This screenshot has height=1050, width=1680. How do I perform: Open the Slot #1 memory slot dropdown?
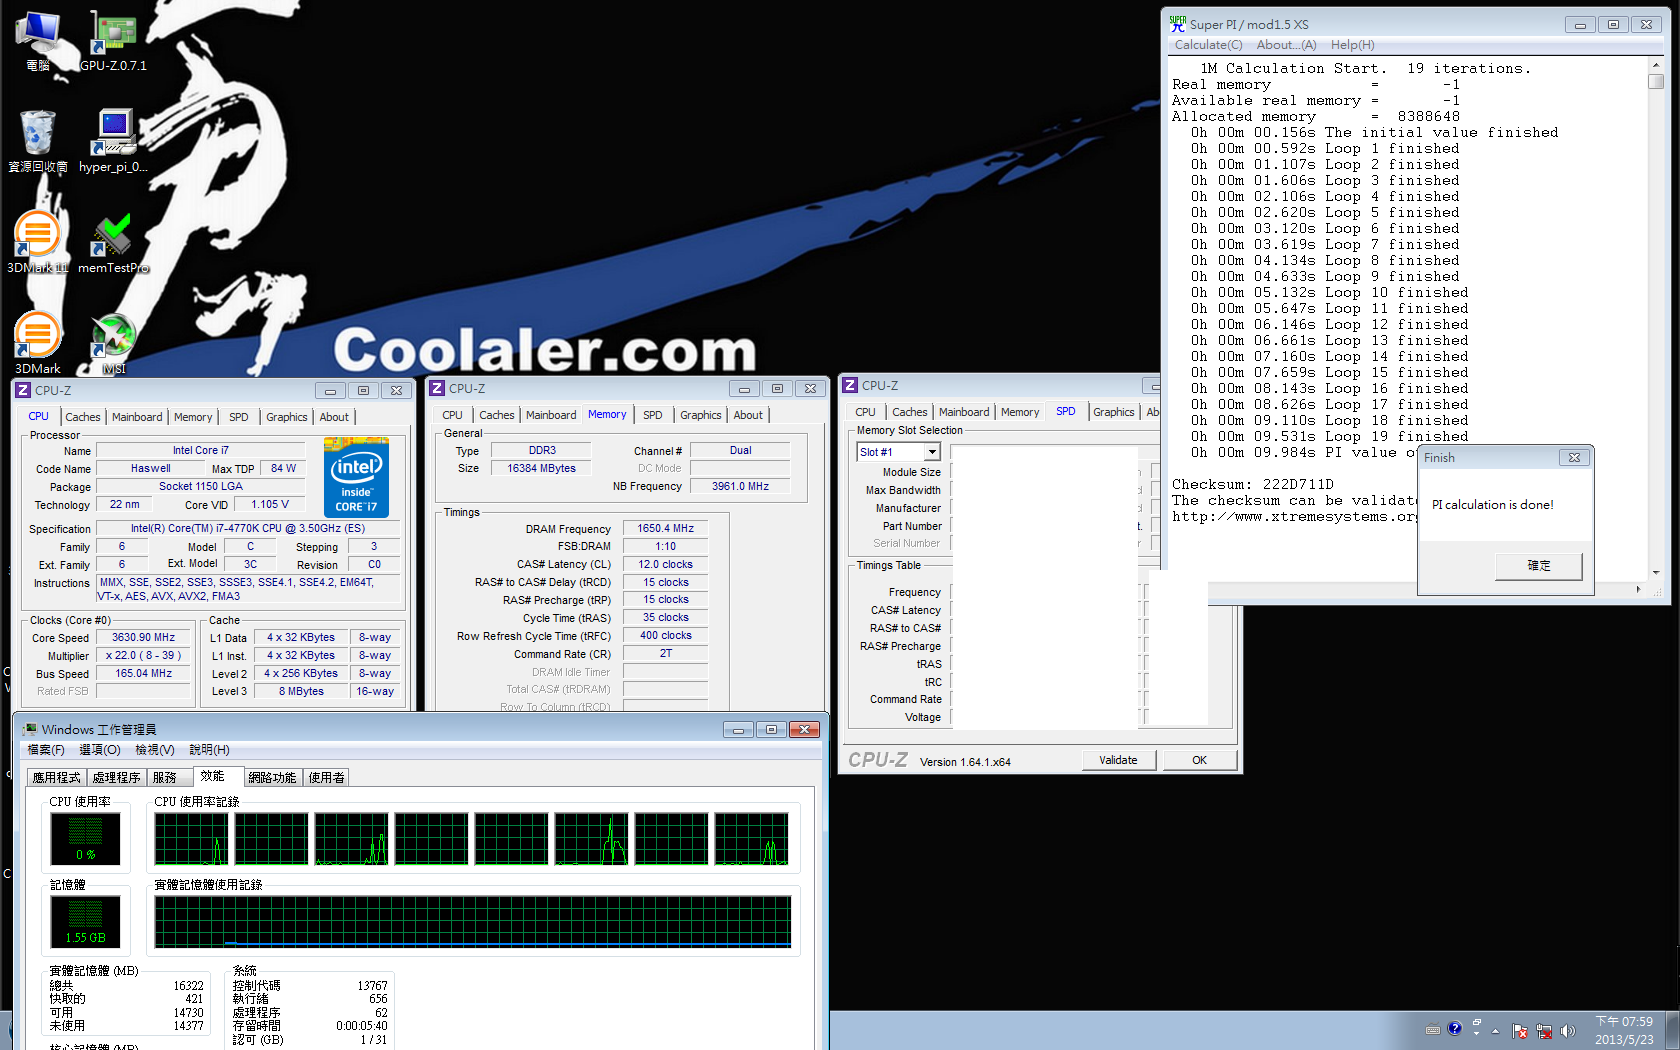(x=932, y=452)
